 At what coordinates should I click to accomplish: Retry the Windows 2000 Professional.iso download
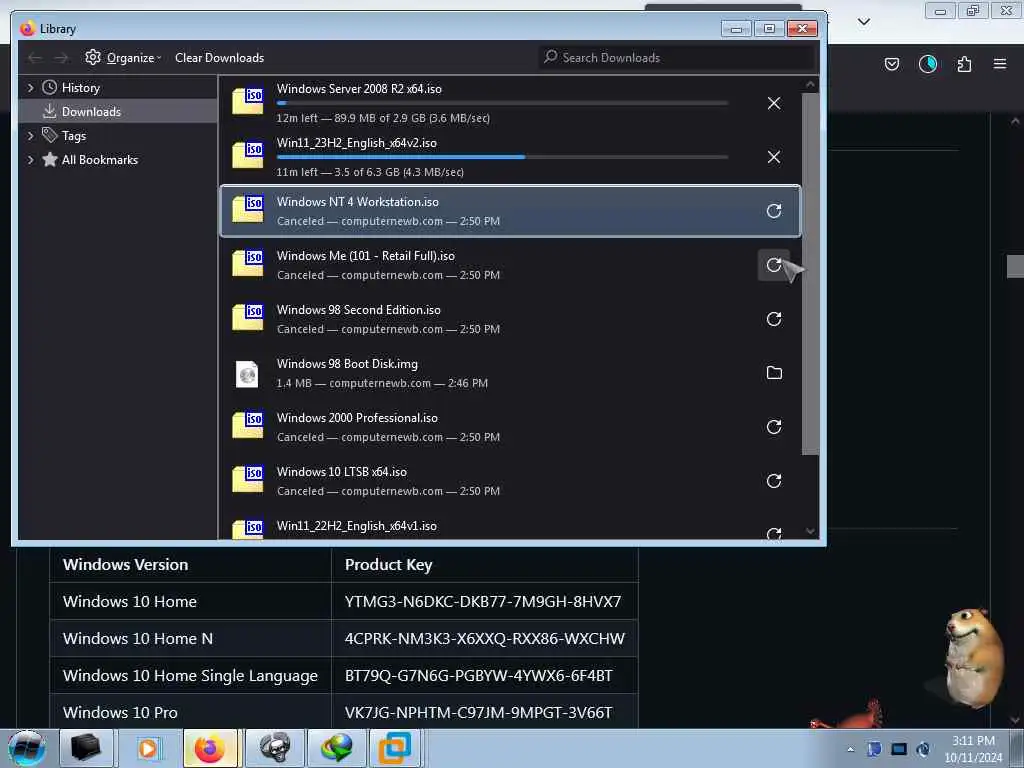click(x=773, y=427)
